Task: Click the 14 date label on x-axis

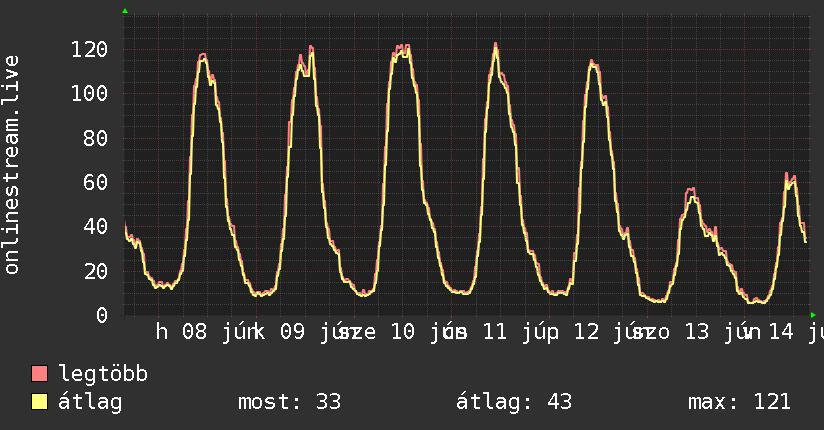Action: (781, 332)
